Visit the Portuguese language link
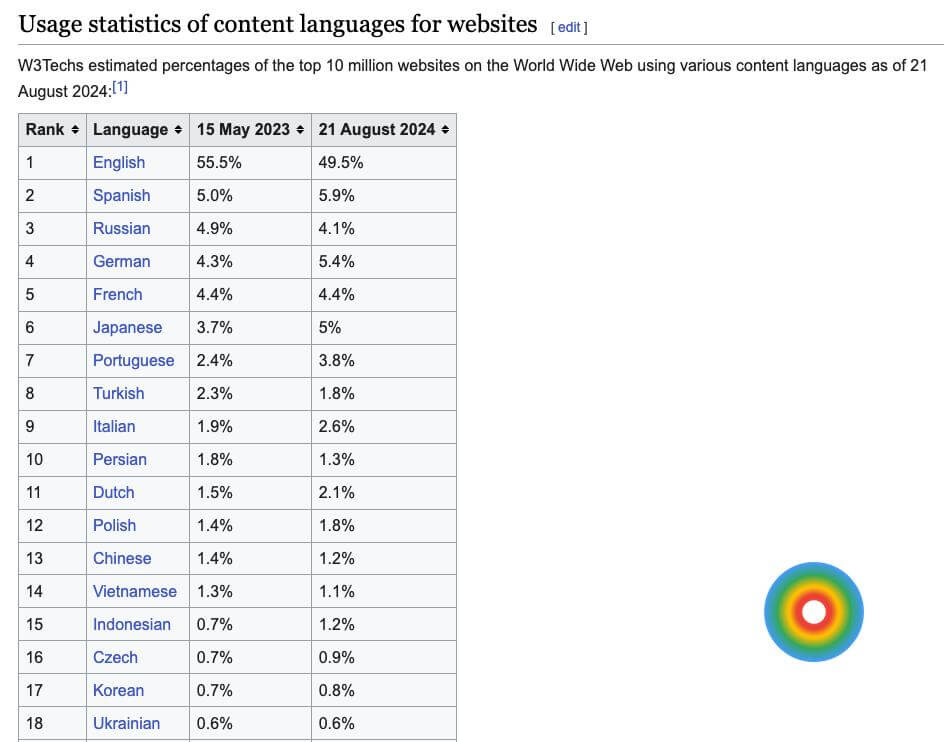The width and height of the screenshot is (944, 742). pyautogui.click(x=133, y=360)
